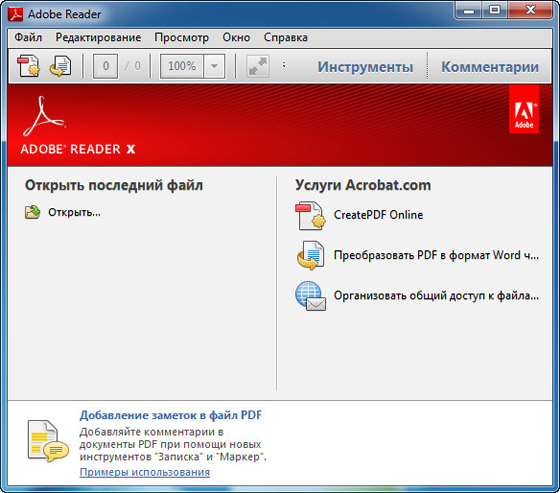The image size is (560, 493).
Task: Click the CreatePDF Online link
Action: [x=378, y=215]
